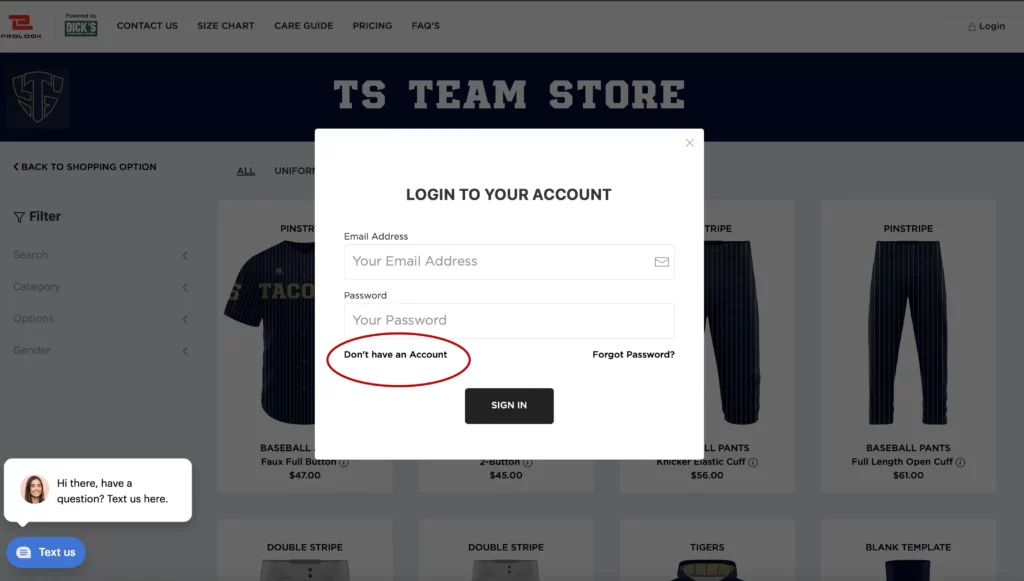Click the info icon next to Full Length Open Cuff
This screenshot has height=581, width=1024.
click(x=960, y=462)
